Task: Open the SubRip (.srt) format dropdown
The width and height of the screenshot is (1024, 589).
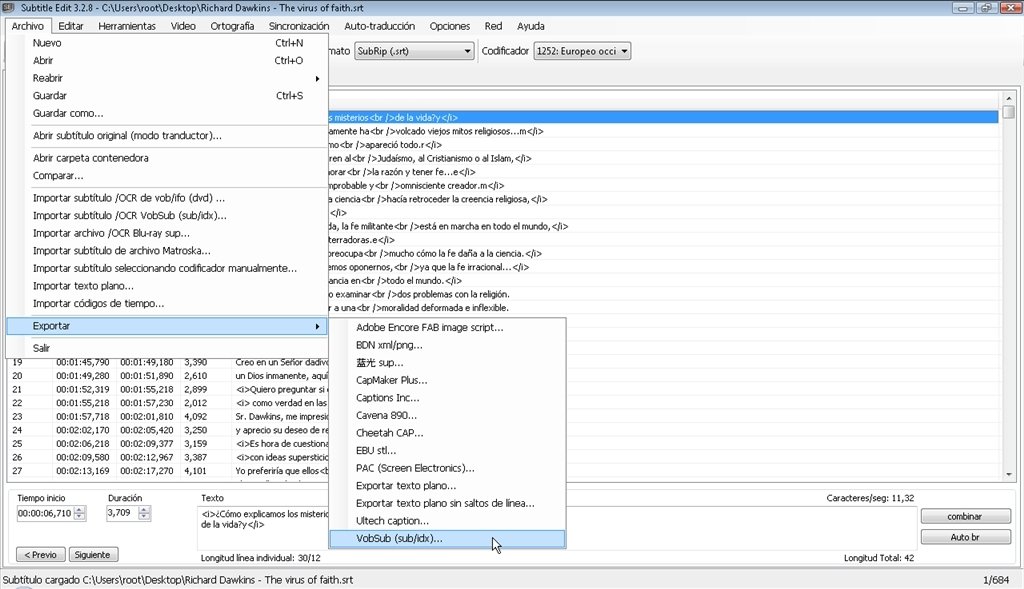Action: tap(414, 51)
